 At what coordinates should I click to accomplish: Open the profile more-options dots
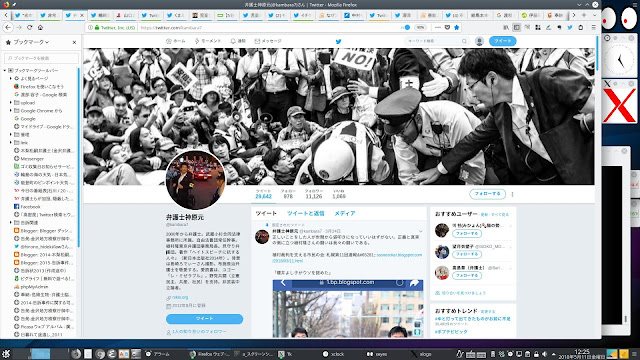[512, 194]
